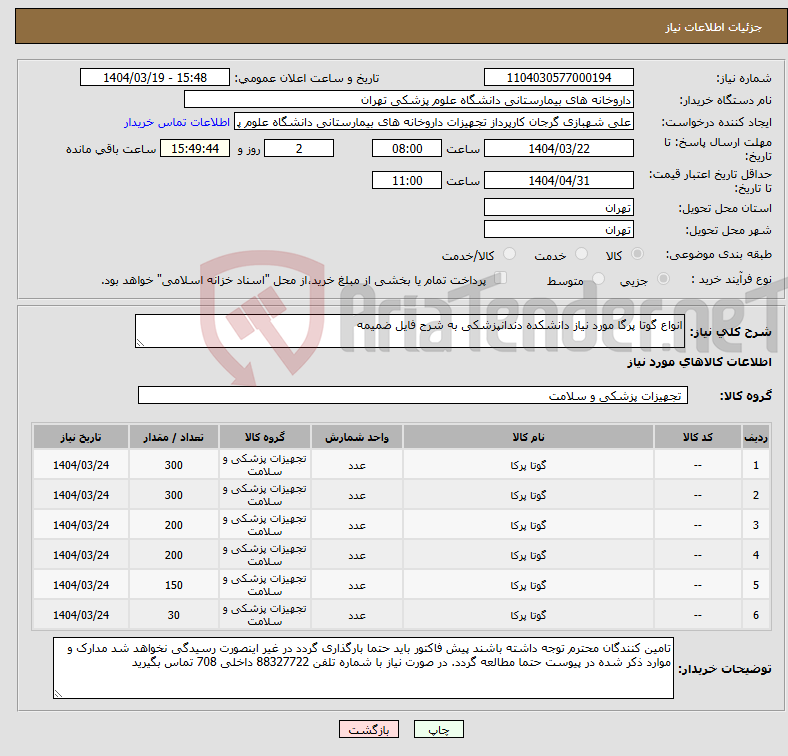The image size is (788, 756).
Task: Click تعداد / مقدار column header
Action: coord(173,437)
